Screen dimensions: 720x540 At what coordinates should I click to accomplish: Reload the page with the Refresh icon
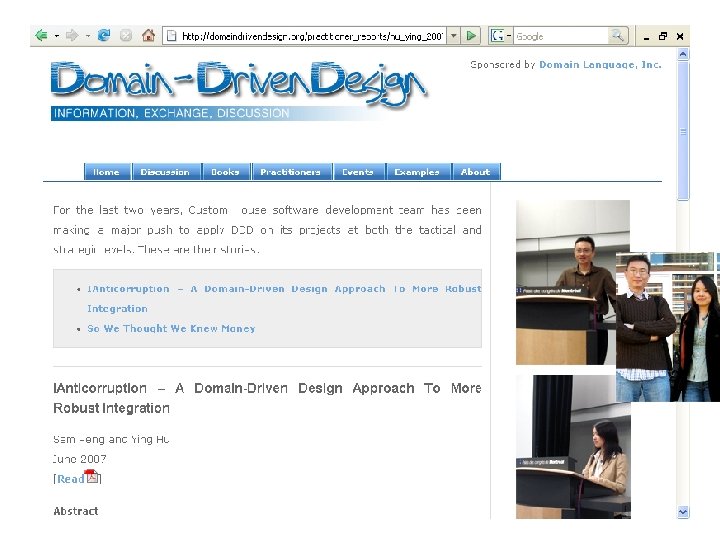[x=104, y=35]
